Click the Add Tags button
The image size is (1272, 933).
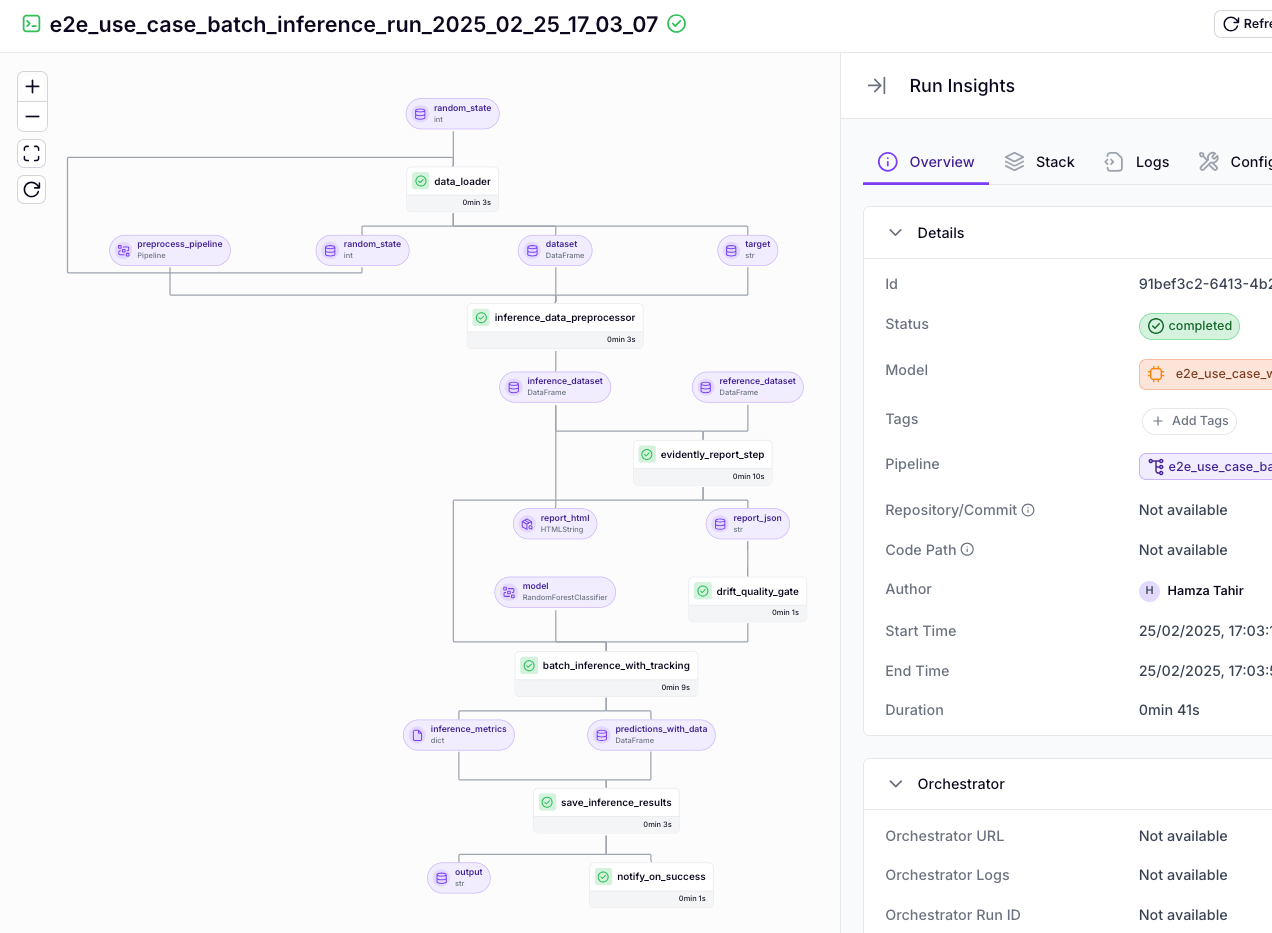click(1189, 421)
